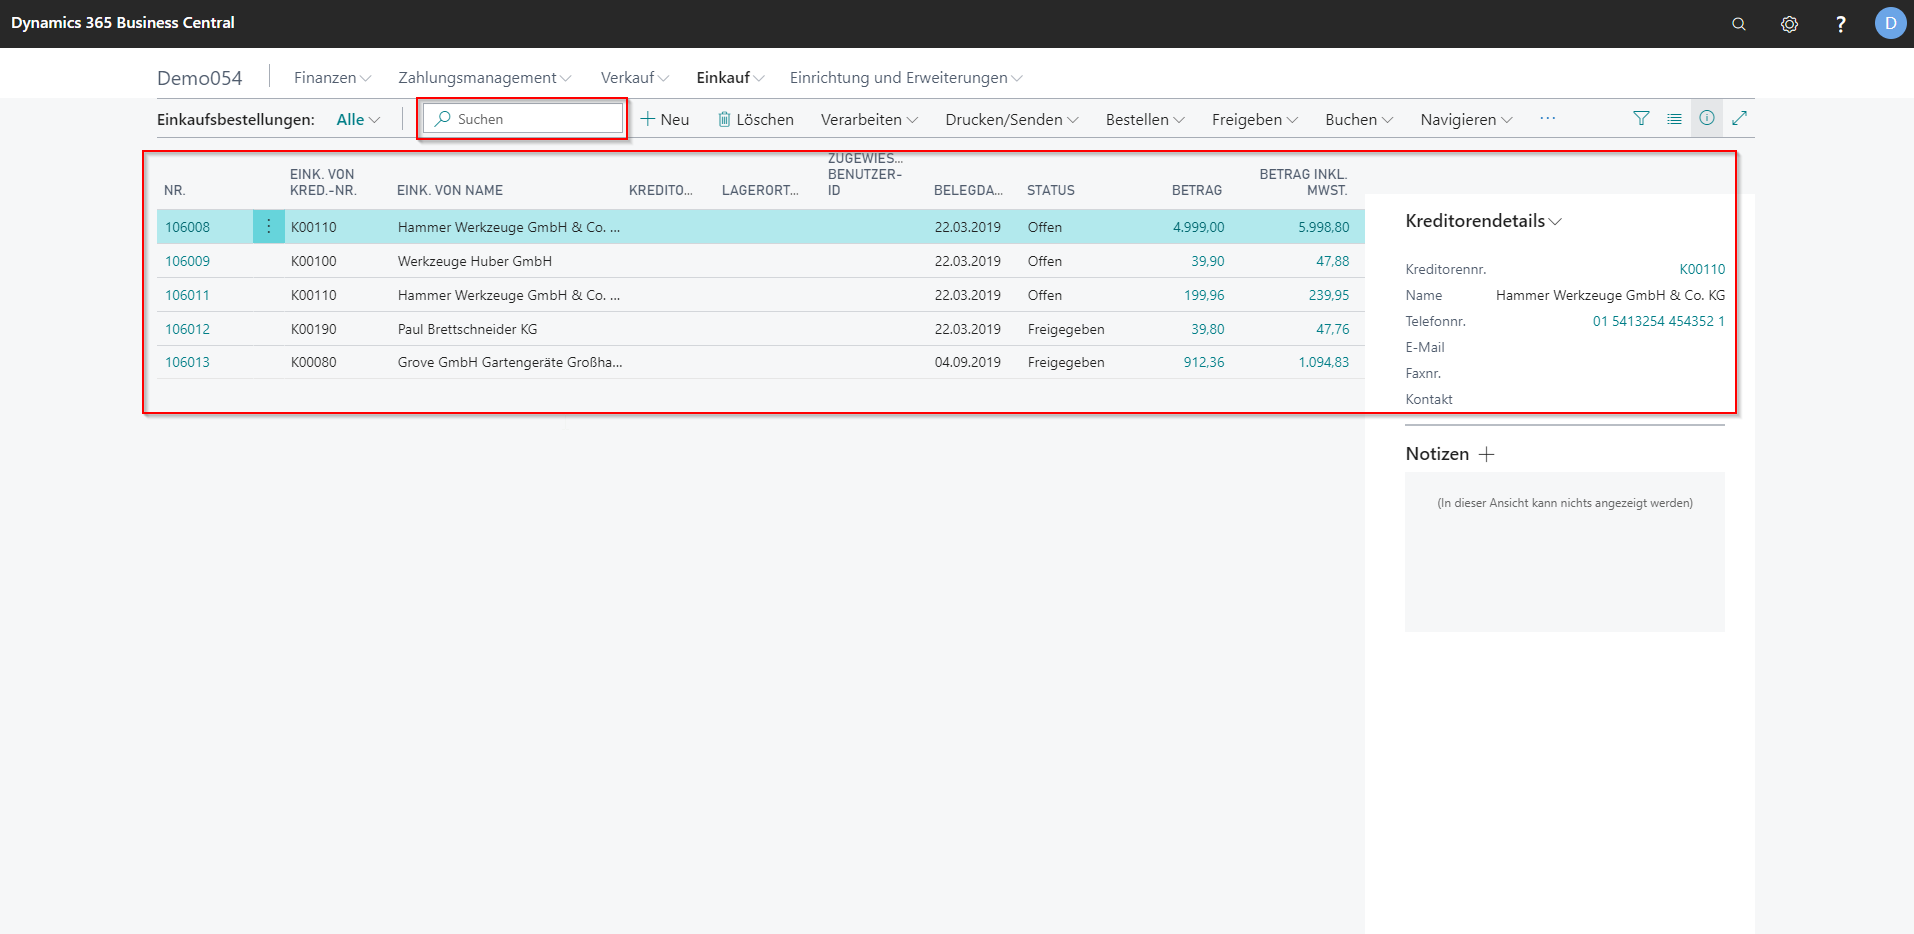Select vendor number K00080 cell
This screenshot has height=934, width=1914.
[314, 362]
